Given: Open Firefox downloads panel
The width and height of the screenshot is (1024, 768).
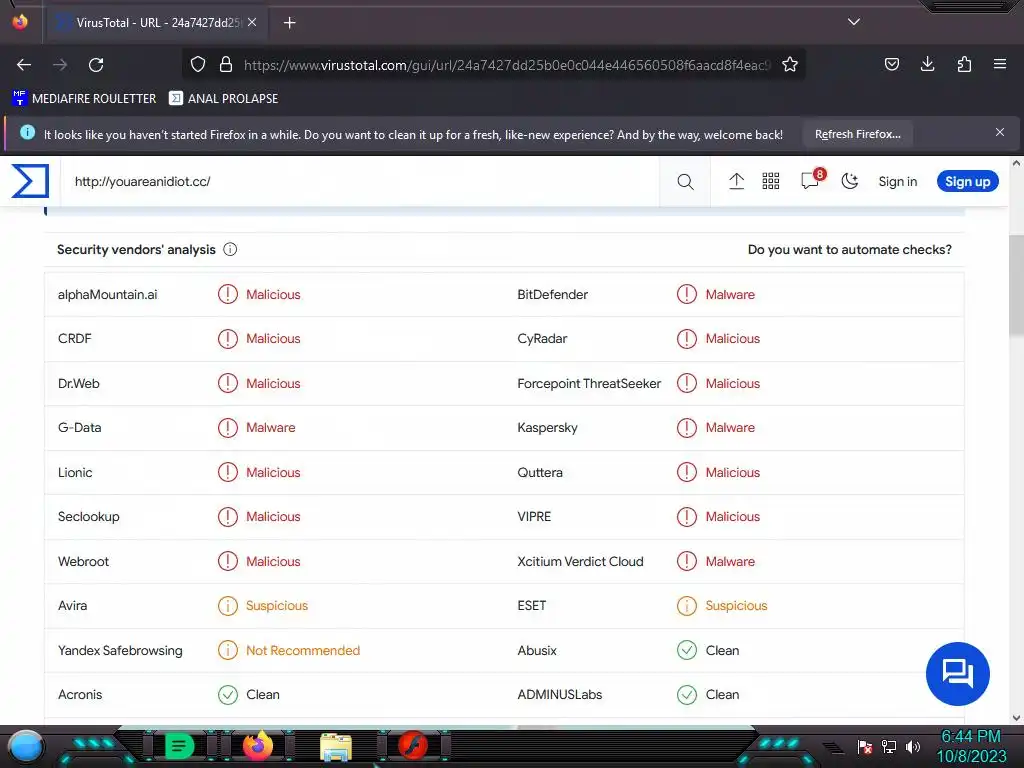Looking at the screenshot, I should [x=927, y=64].
